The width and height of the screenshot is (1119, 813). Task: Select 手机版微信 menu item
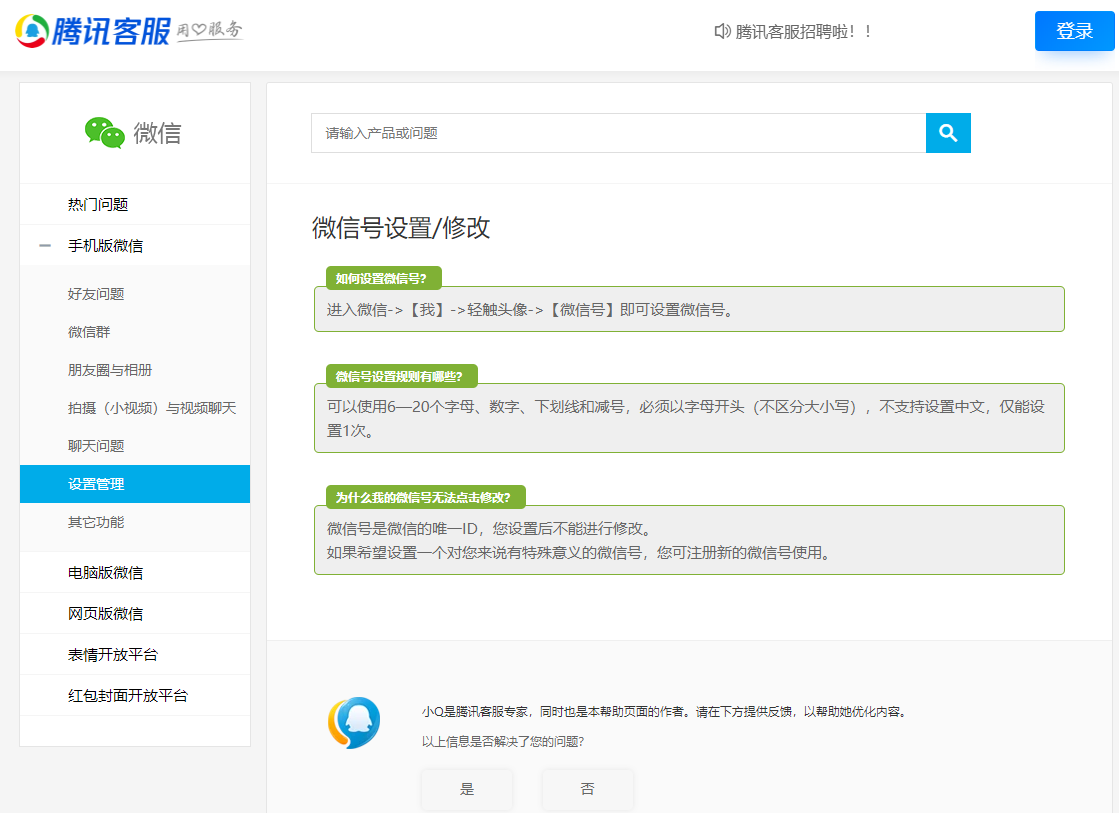point(105,246)
